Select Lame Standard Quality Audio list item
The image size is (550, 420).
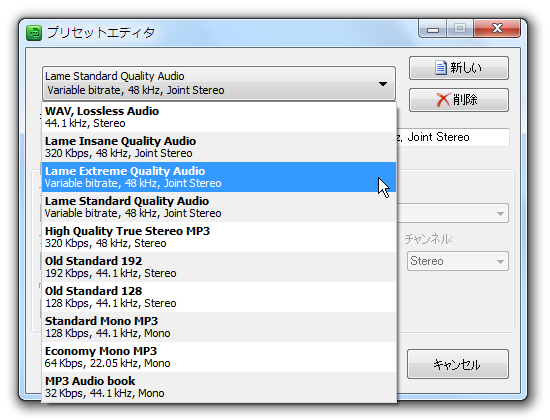click(219, 207)
